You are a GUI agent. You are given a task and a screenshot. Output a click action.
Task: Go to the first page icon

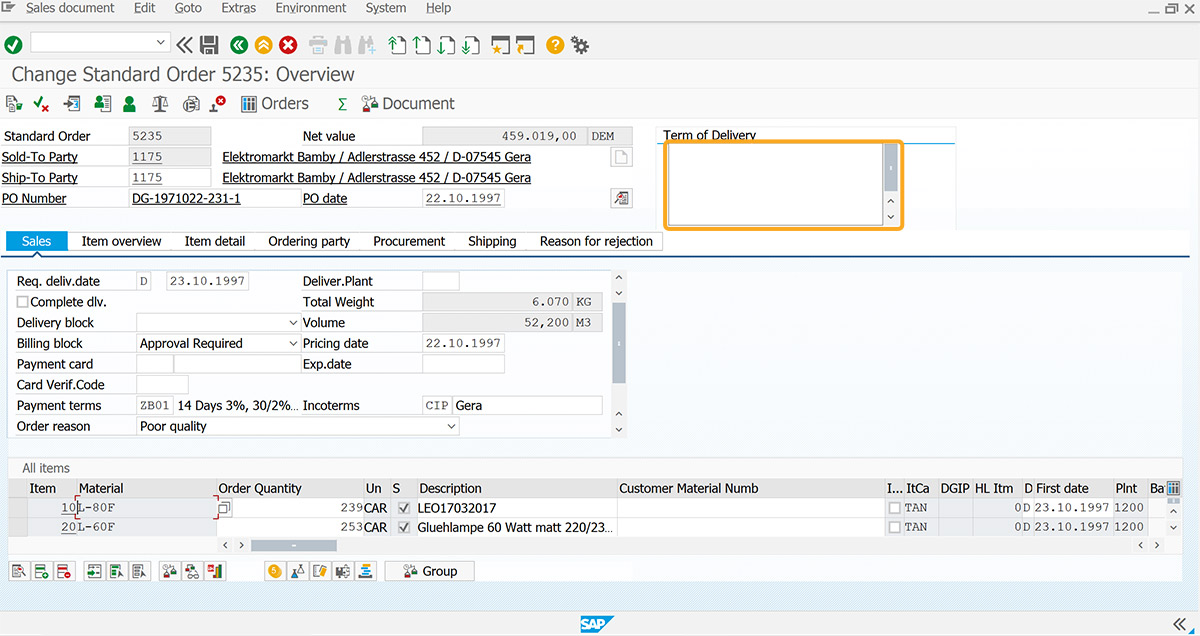(x=397, y=45)
